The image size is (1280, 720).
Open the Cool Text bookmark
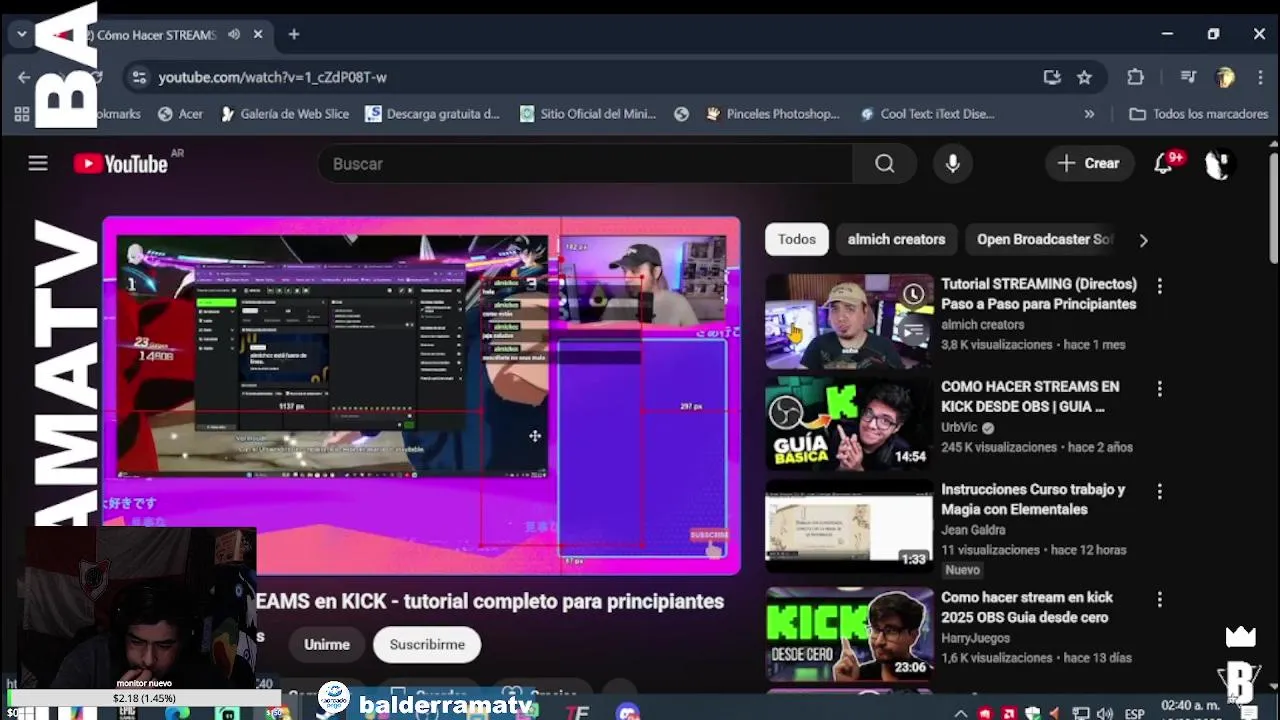927,114
